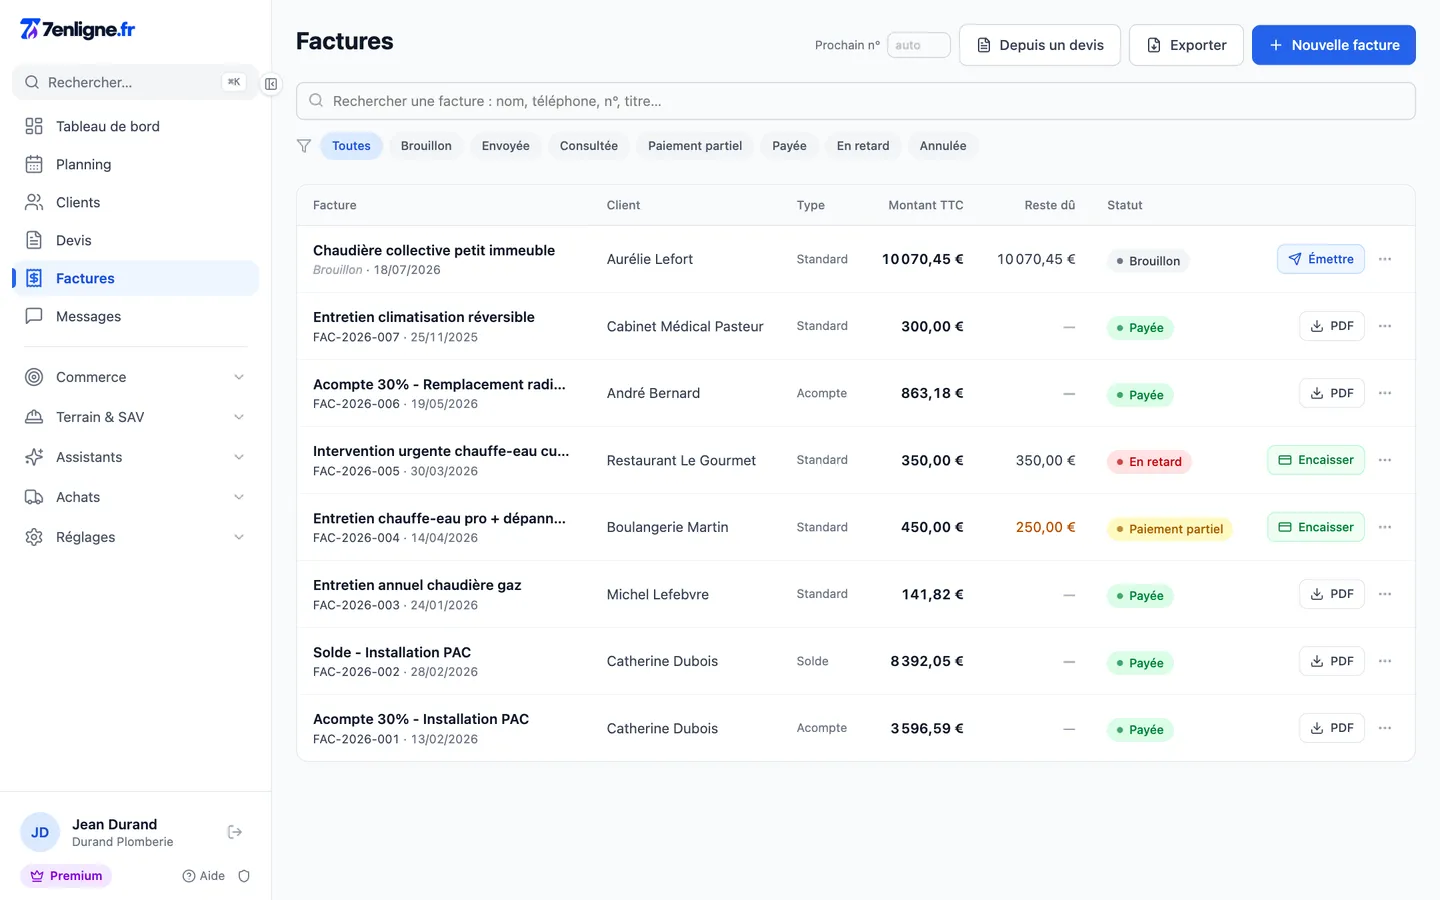Click Depuis un devis button
The height and width of the screenshot is (900, 1440).
click(x=1040, y=45)
